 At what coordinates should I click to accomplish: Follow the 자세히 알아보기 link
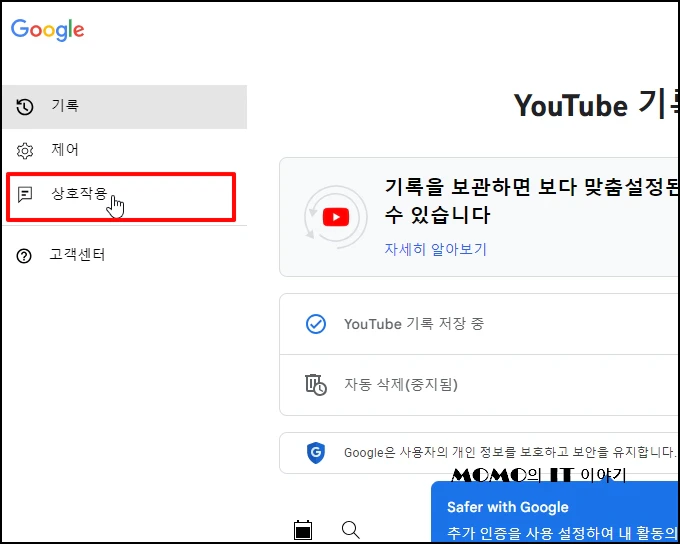[435, 249]
